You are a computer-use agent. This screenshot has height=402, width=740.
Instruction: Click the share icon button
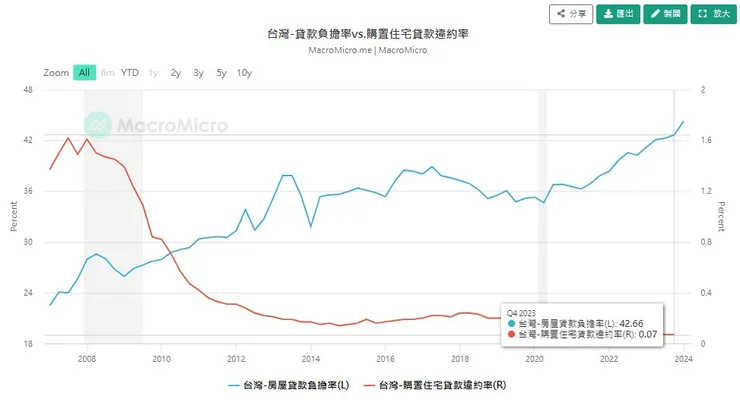[570, 14]
